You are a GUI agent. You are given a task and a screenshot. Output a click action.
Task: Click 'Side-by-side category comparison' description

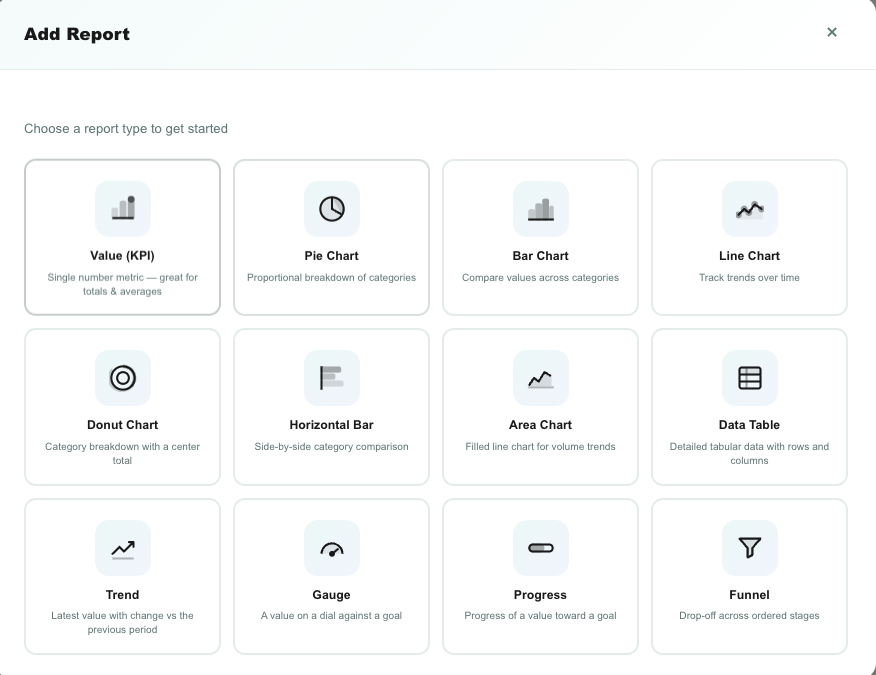point(331,446)
